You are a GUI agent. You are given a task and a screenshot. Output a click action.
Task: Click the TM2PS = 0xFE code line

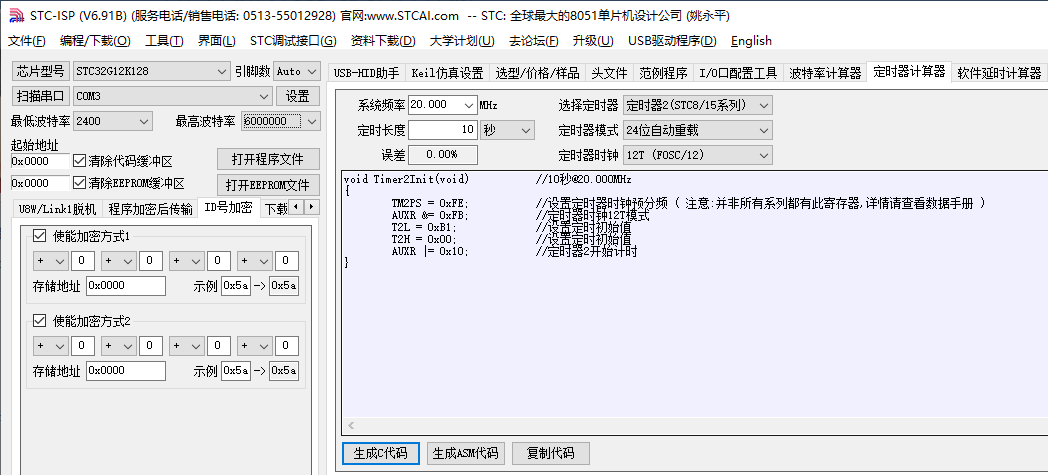[x=430, y=203]
